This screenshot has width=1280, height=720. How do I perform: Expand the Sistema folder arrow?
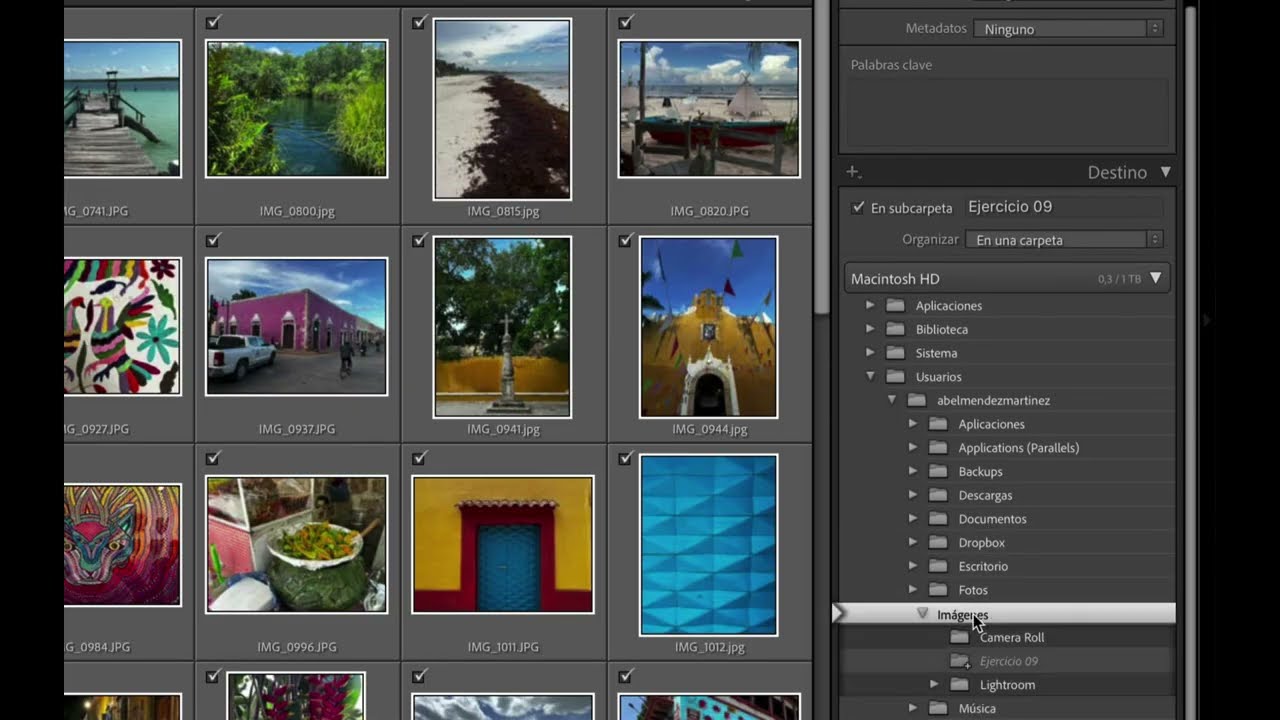point(870,353)
